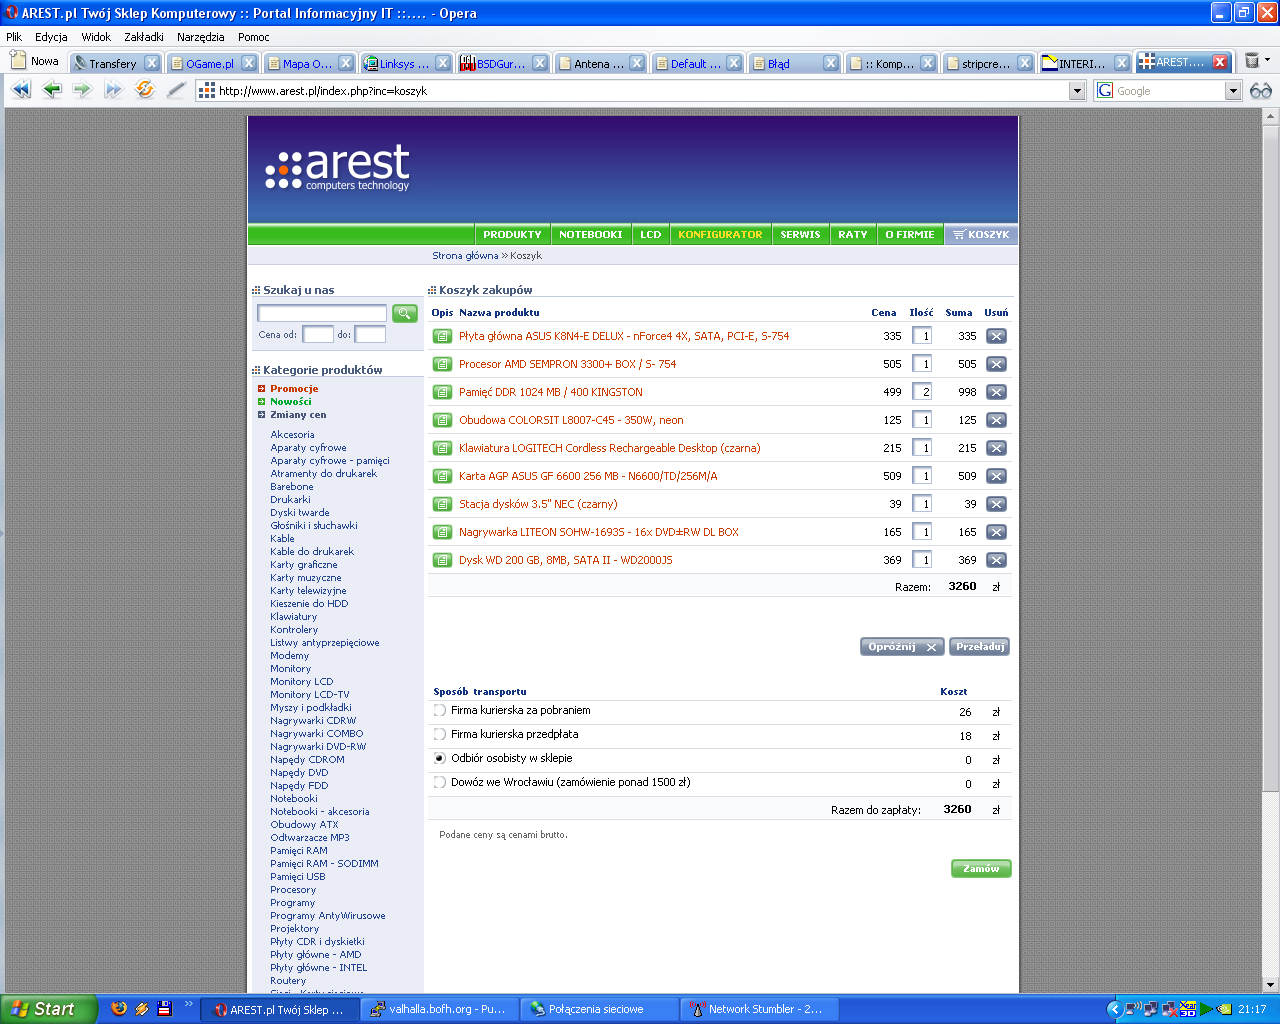
Task: Open the closed tabs trash icon
Action: coord(1252,61)
